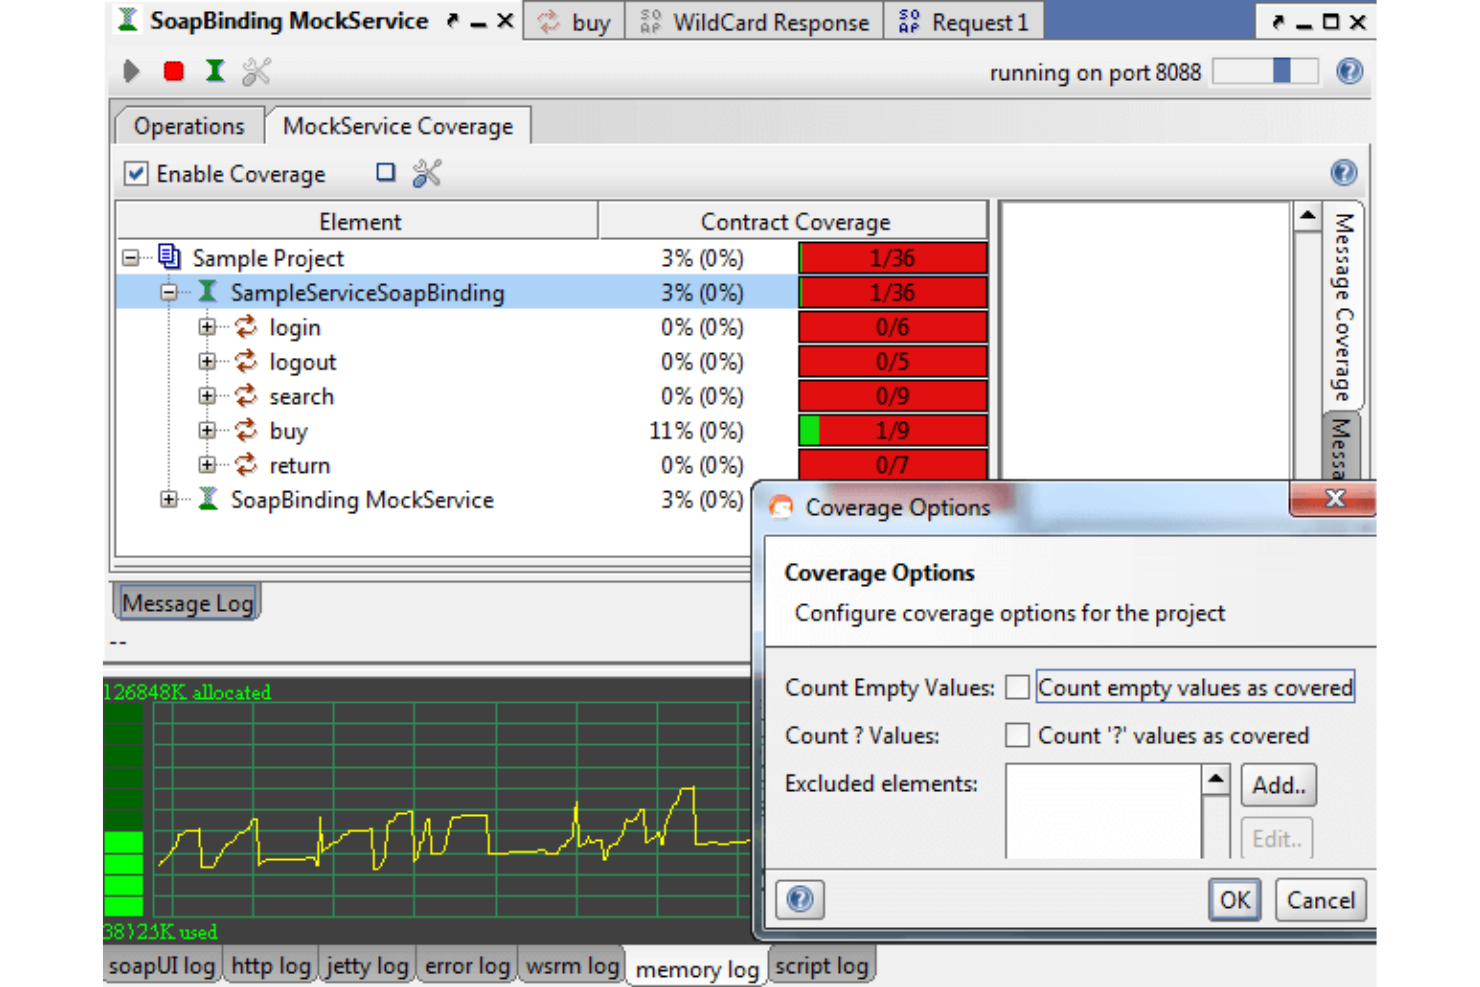Image resolution: width=1480 pixels, height=987 pixels.
Task: Open coverage options tools icon beside Enable Coverage
Action: [x=427, y=173]
